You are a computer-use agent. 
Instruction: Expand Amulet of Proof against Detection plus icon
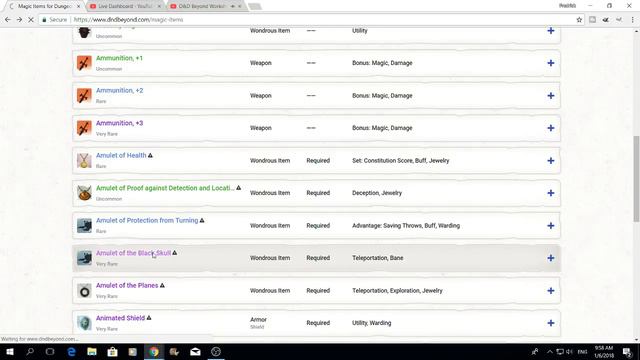pyautogui.click(x=551, y=193)
